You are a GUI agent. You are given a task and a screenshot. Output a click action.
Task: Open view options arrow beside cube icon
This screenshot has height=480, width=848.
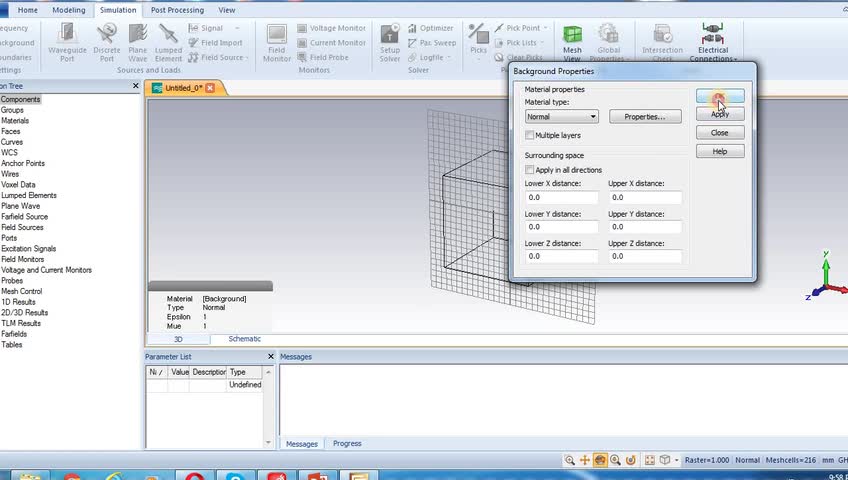676,460
